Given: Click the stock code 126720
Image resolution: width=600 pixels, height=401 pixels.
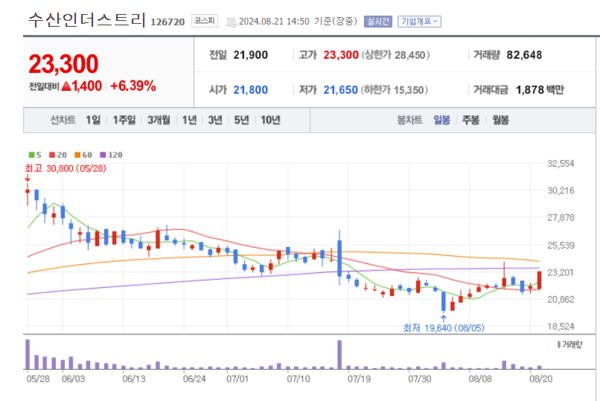Looking at the screenshot, I should [168, 22].
